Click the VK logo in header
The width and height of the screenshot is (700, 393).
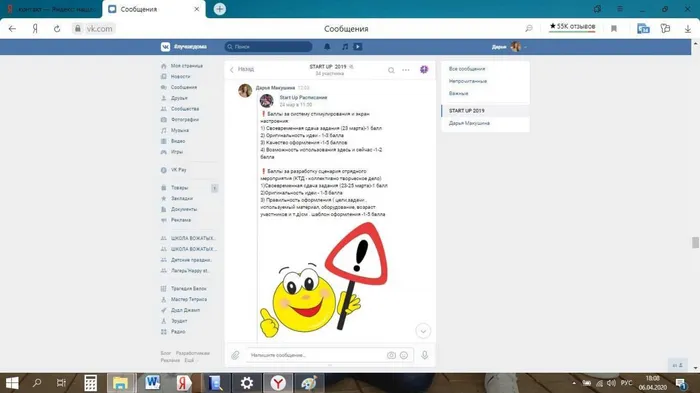point(166,46)
